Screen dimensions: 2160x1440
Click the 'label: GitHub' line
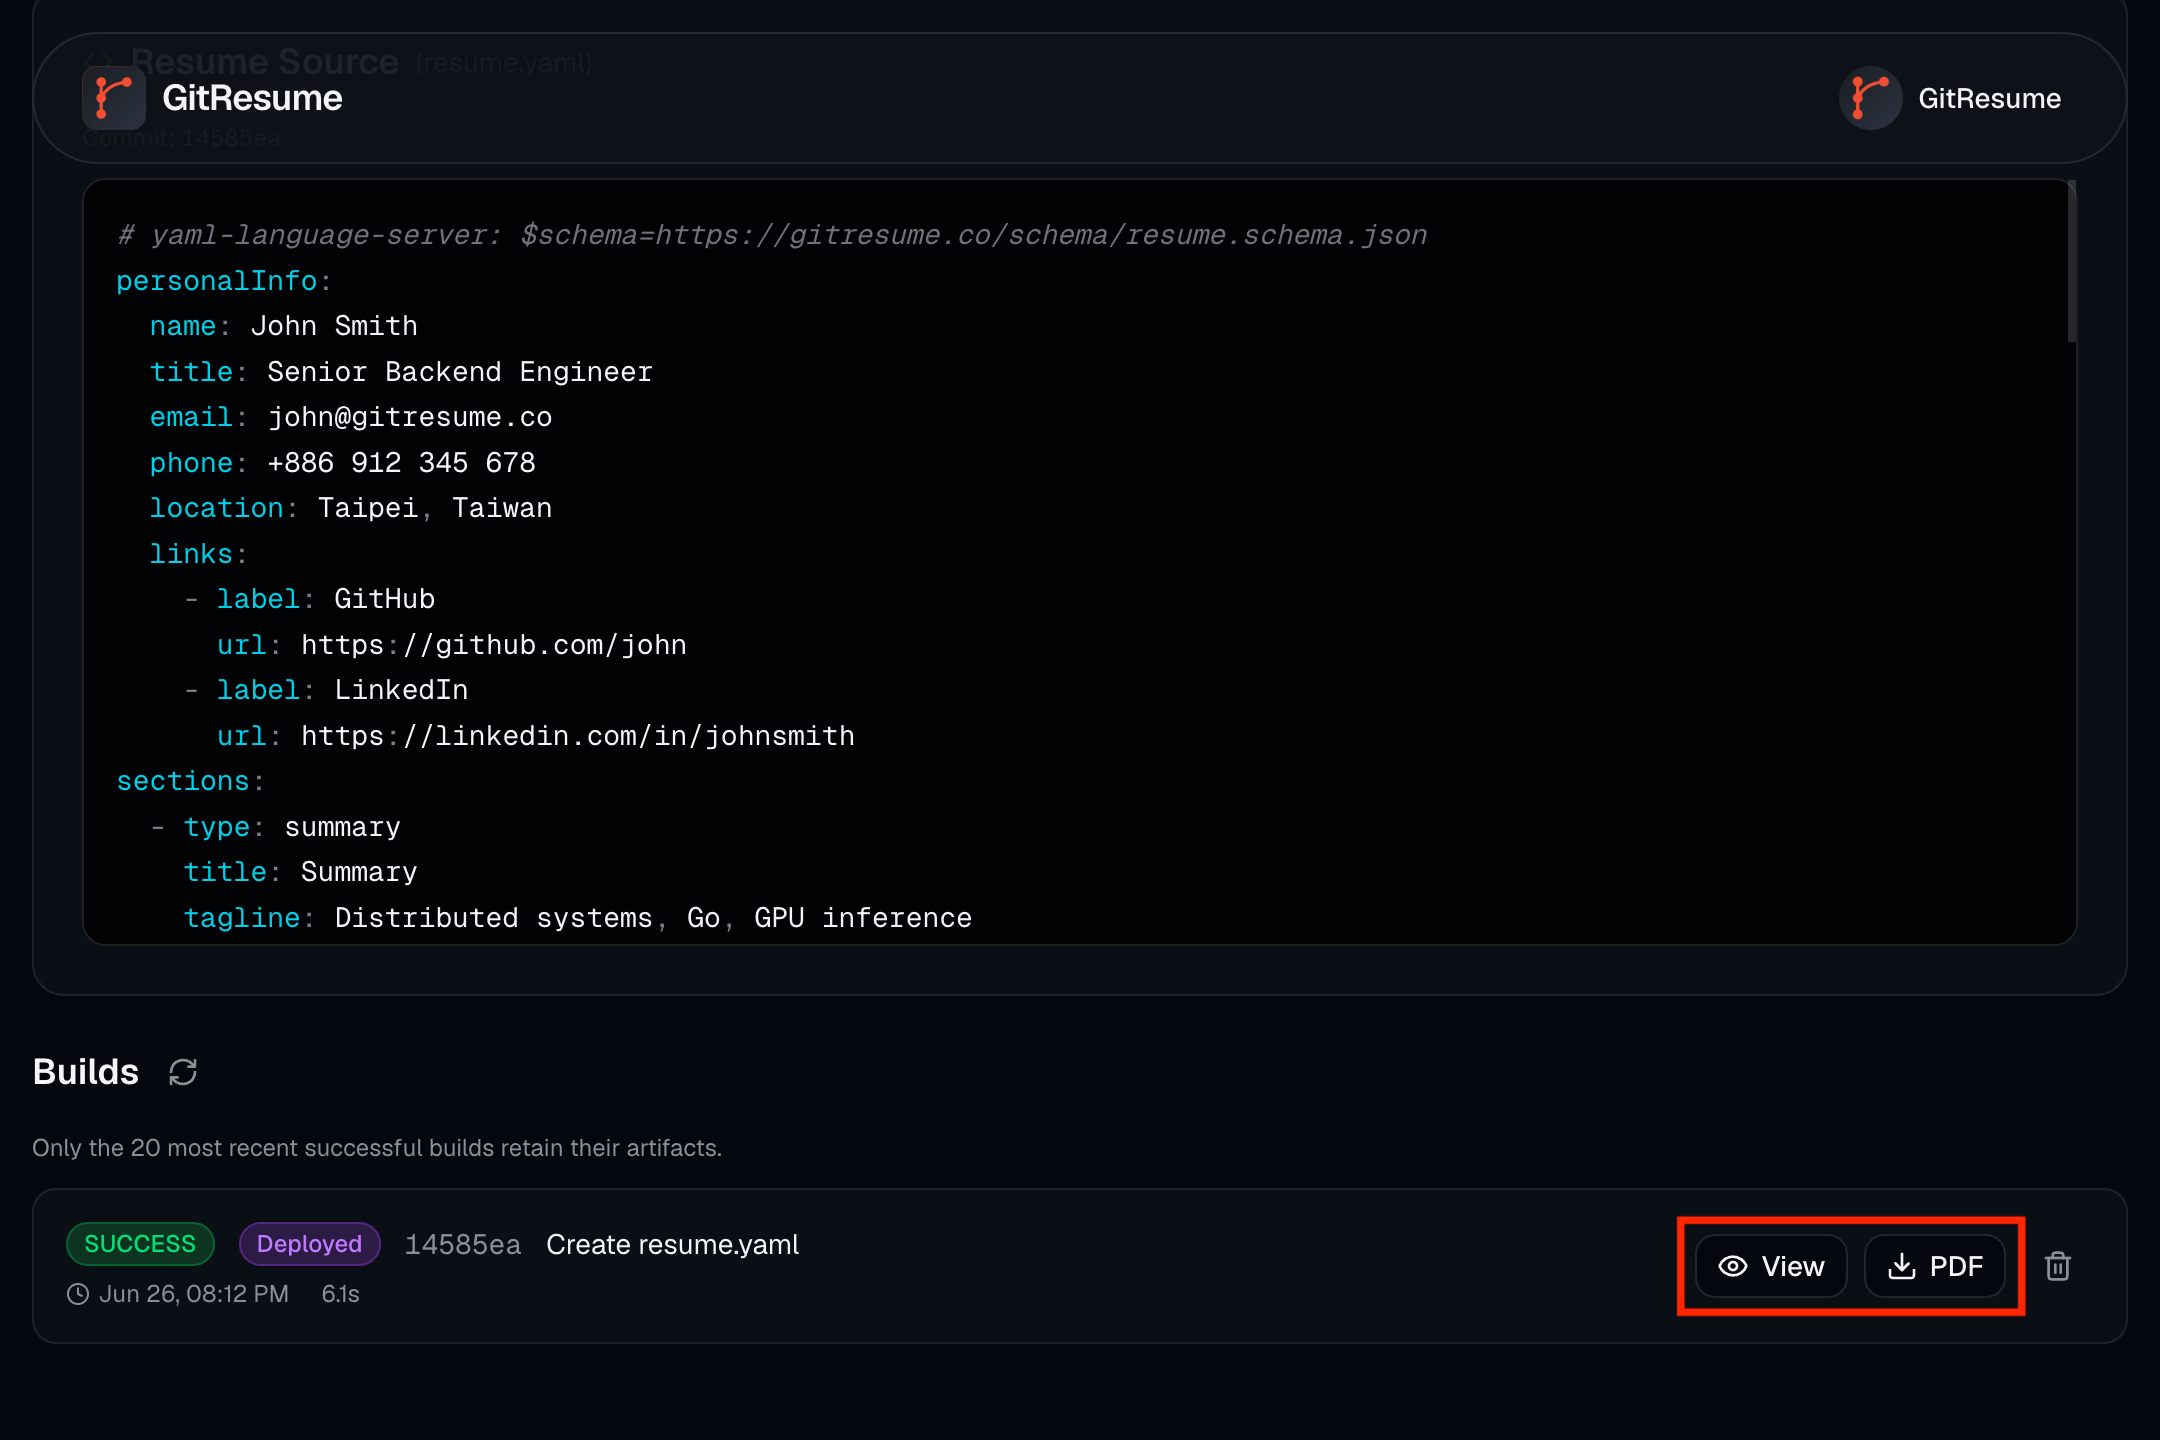click(x=326, y=599)
